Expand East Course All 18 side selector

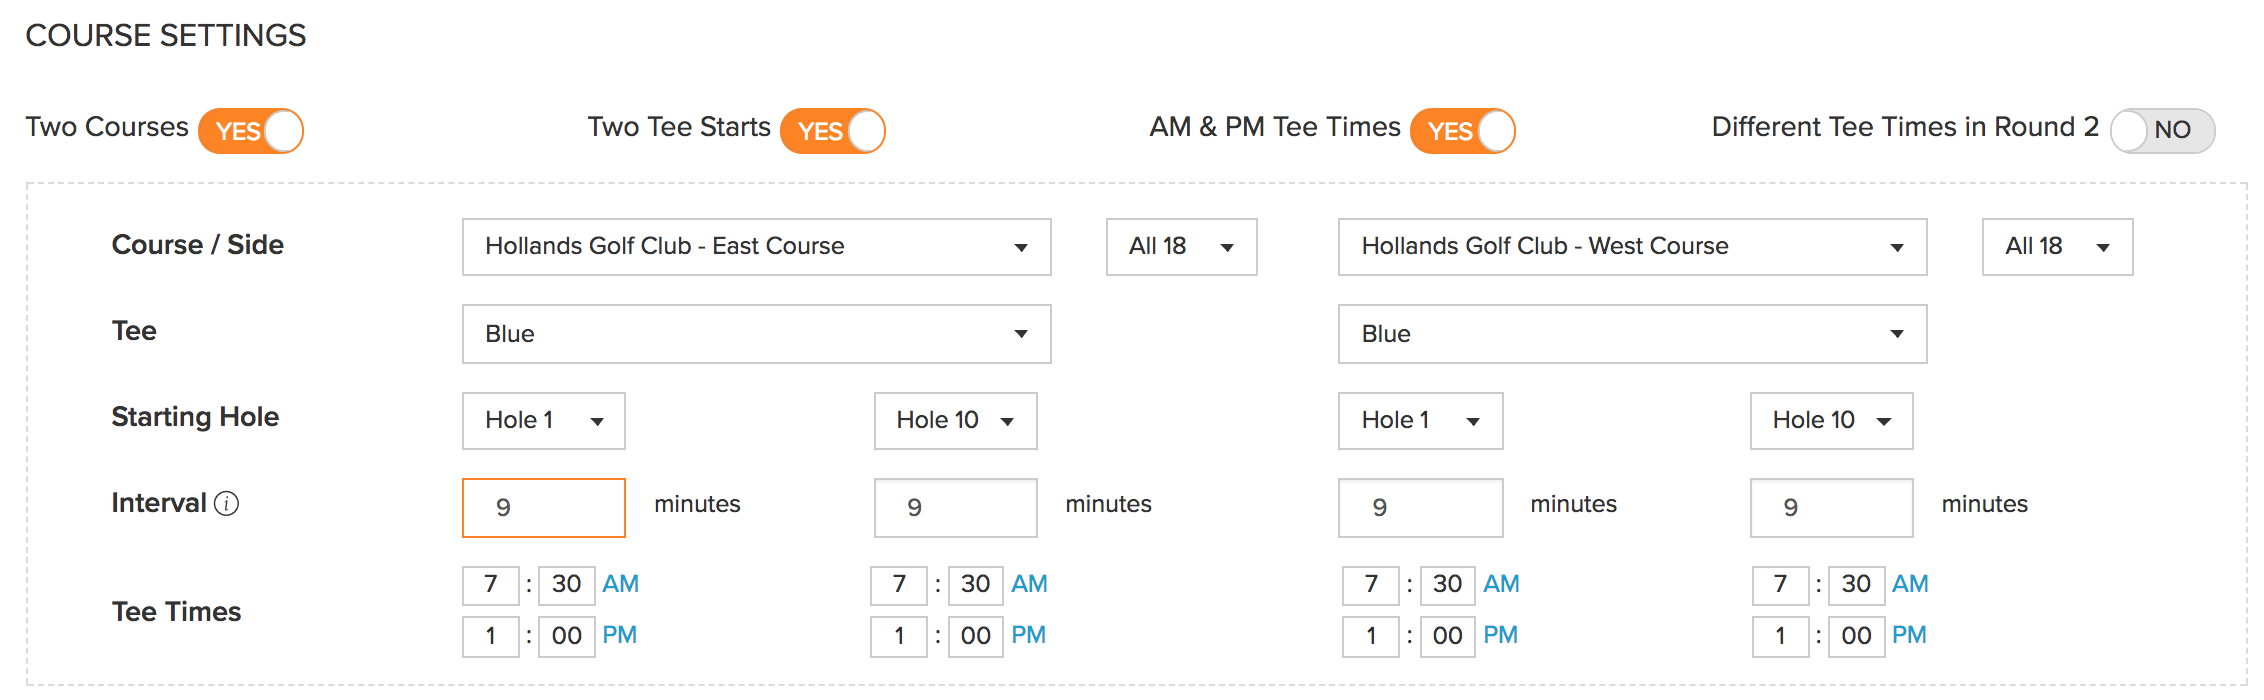pos(1182,247)
